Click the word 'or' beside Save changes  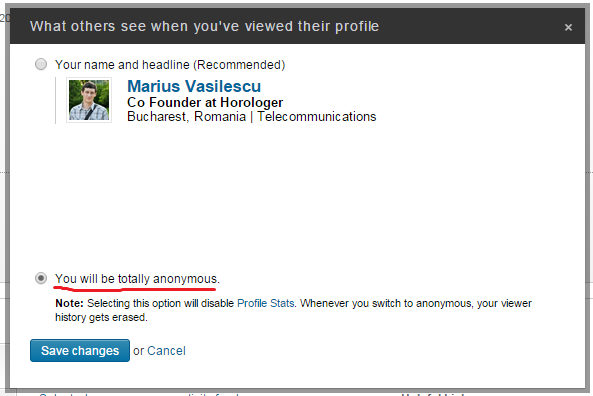point(138,351)
